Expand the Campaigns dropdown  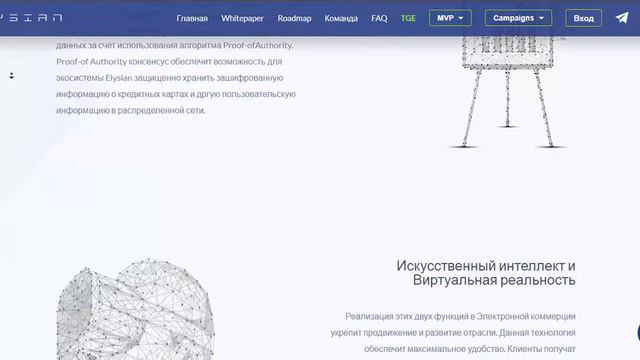pos(518,18)
